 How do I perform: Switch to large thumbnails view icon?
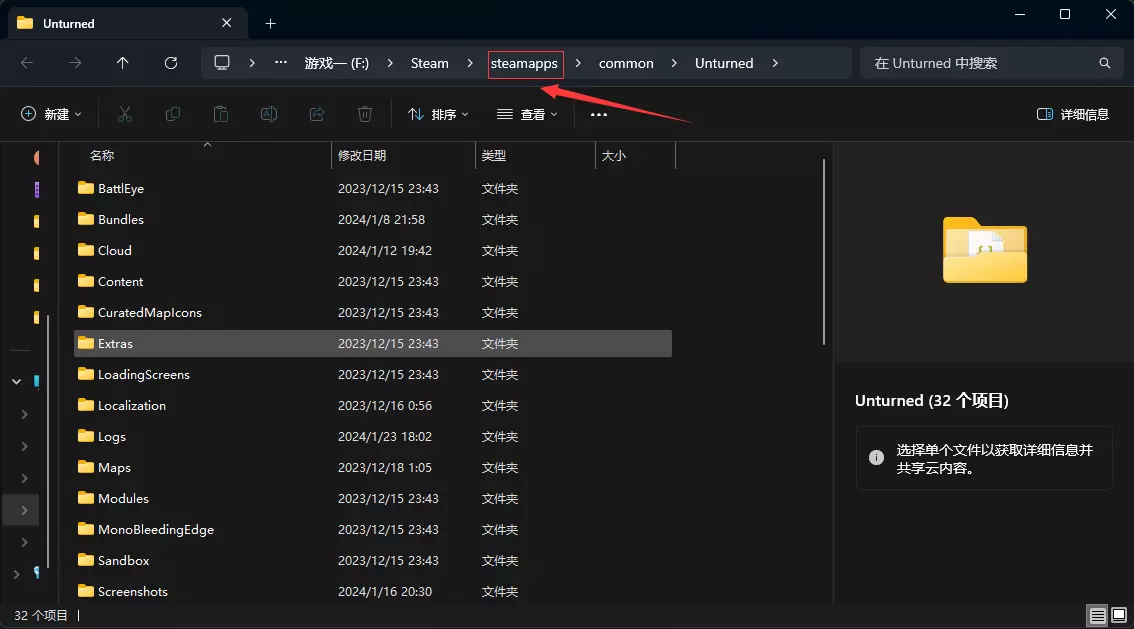(x=1119, y=615)
